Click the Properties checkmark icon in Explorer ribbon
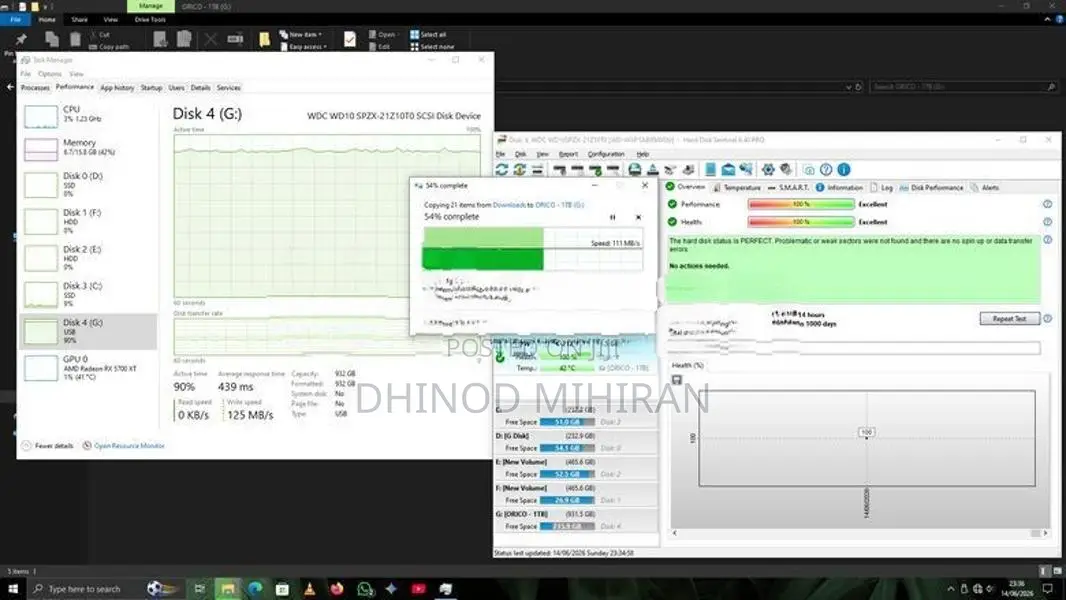Viewport: 1066px width, 600px height. pyautogui.click(x=349, y=39)
